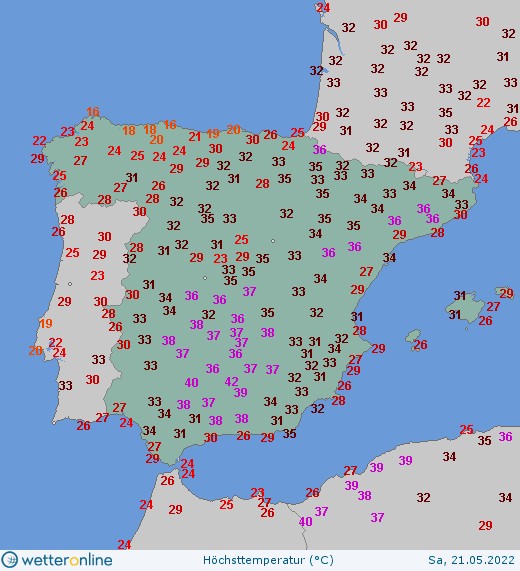Click the purple 36 reading in Algeria
Viewport: 520px width, 571px height.
tap(505, 436)
